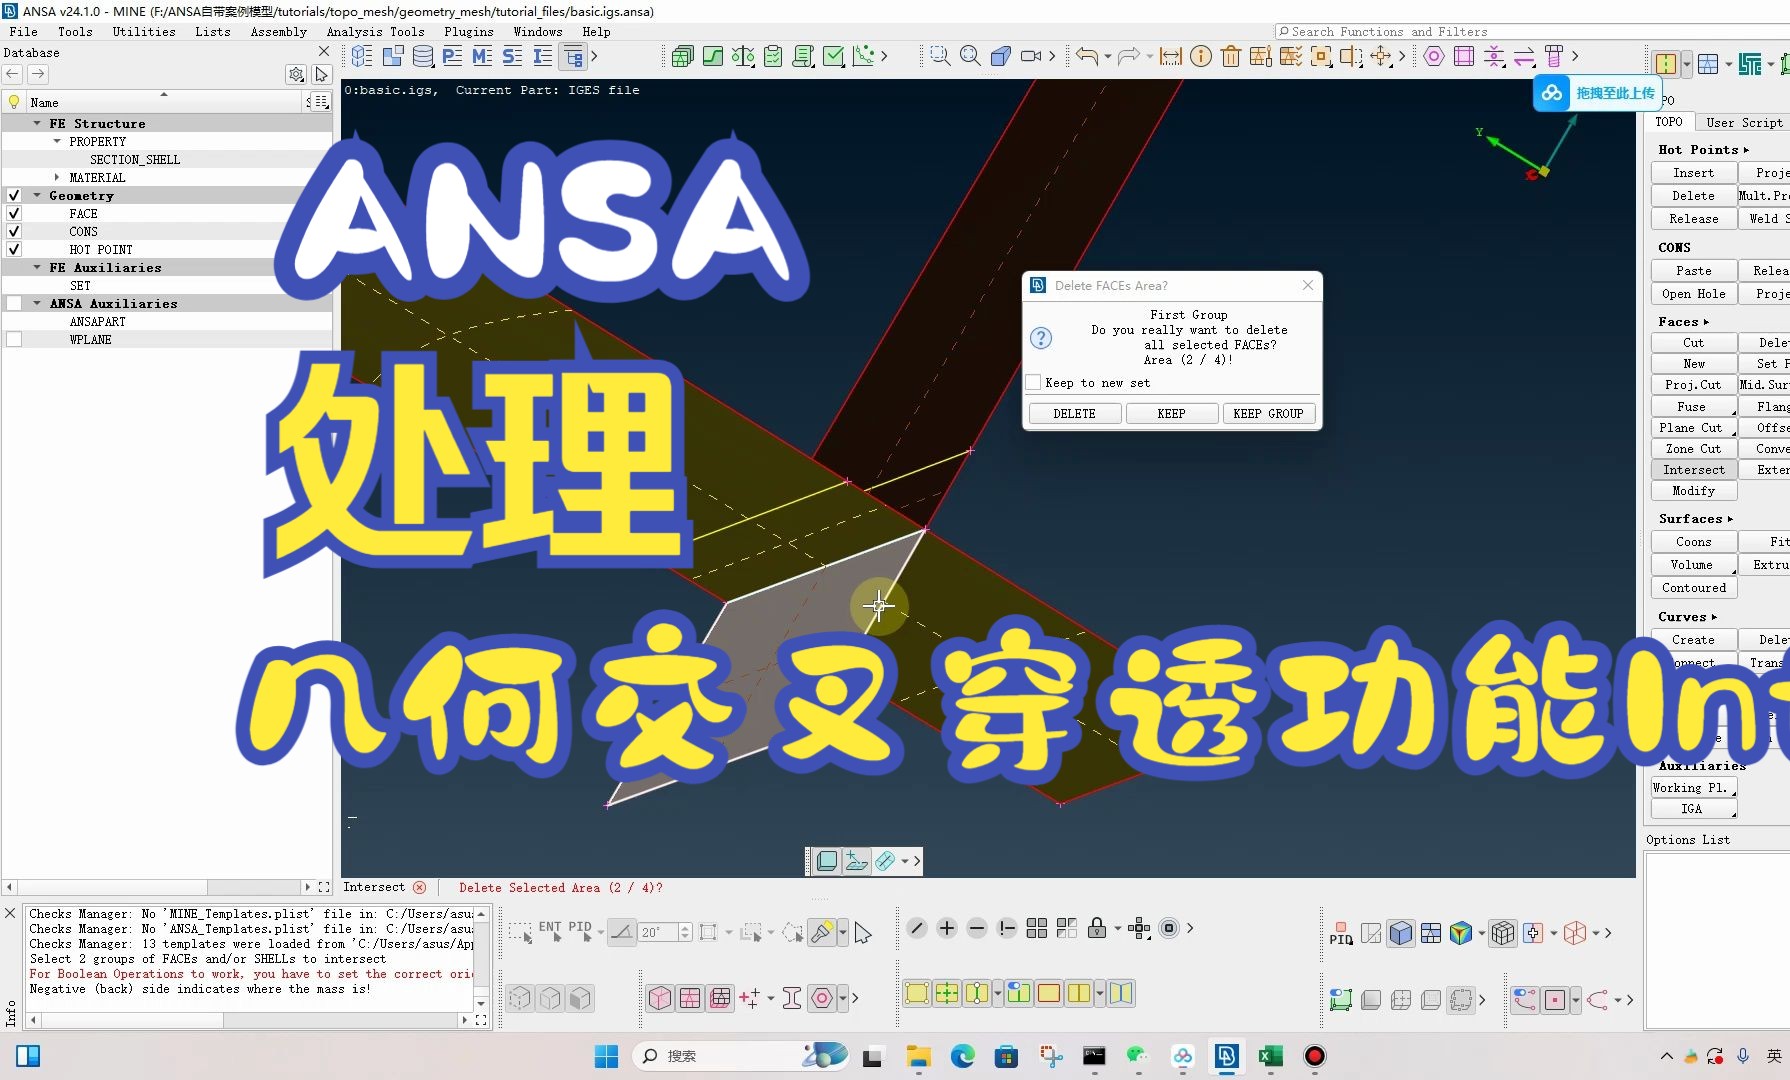Click the Zoom window magnifier icon
This screenshot has width=1790, height=1080.
[940, 56]
